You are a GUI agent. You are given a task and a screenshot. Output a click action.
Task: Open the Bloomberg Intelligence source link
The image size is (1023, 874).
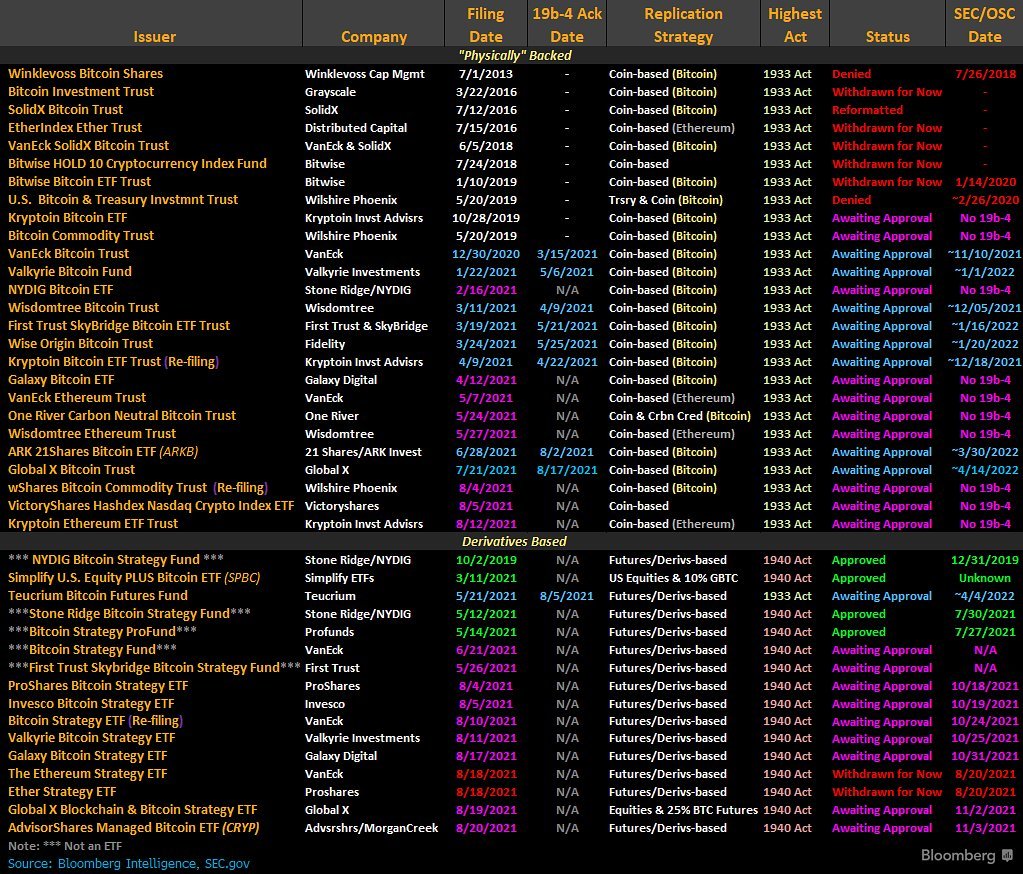click(127, 864)
